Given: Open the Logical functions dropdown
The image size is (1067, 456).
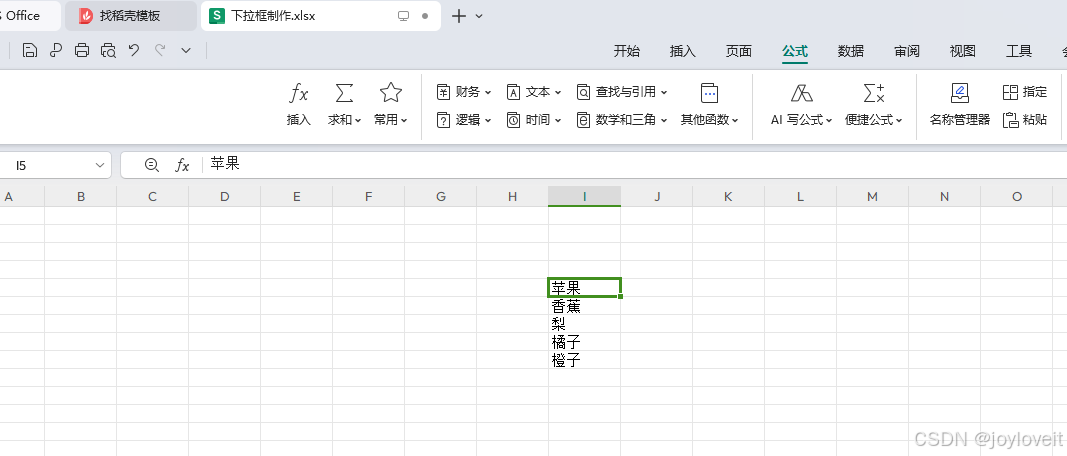Looking at the screenshot, I should (464, 120).
